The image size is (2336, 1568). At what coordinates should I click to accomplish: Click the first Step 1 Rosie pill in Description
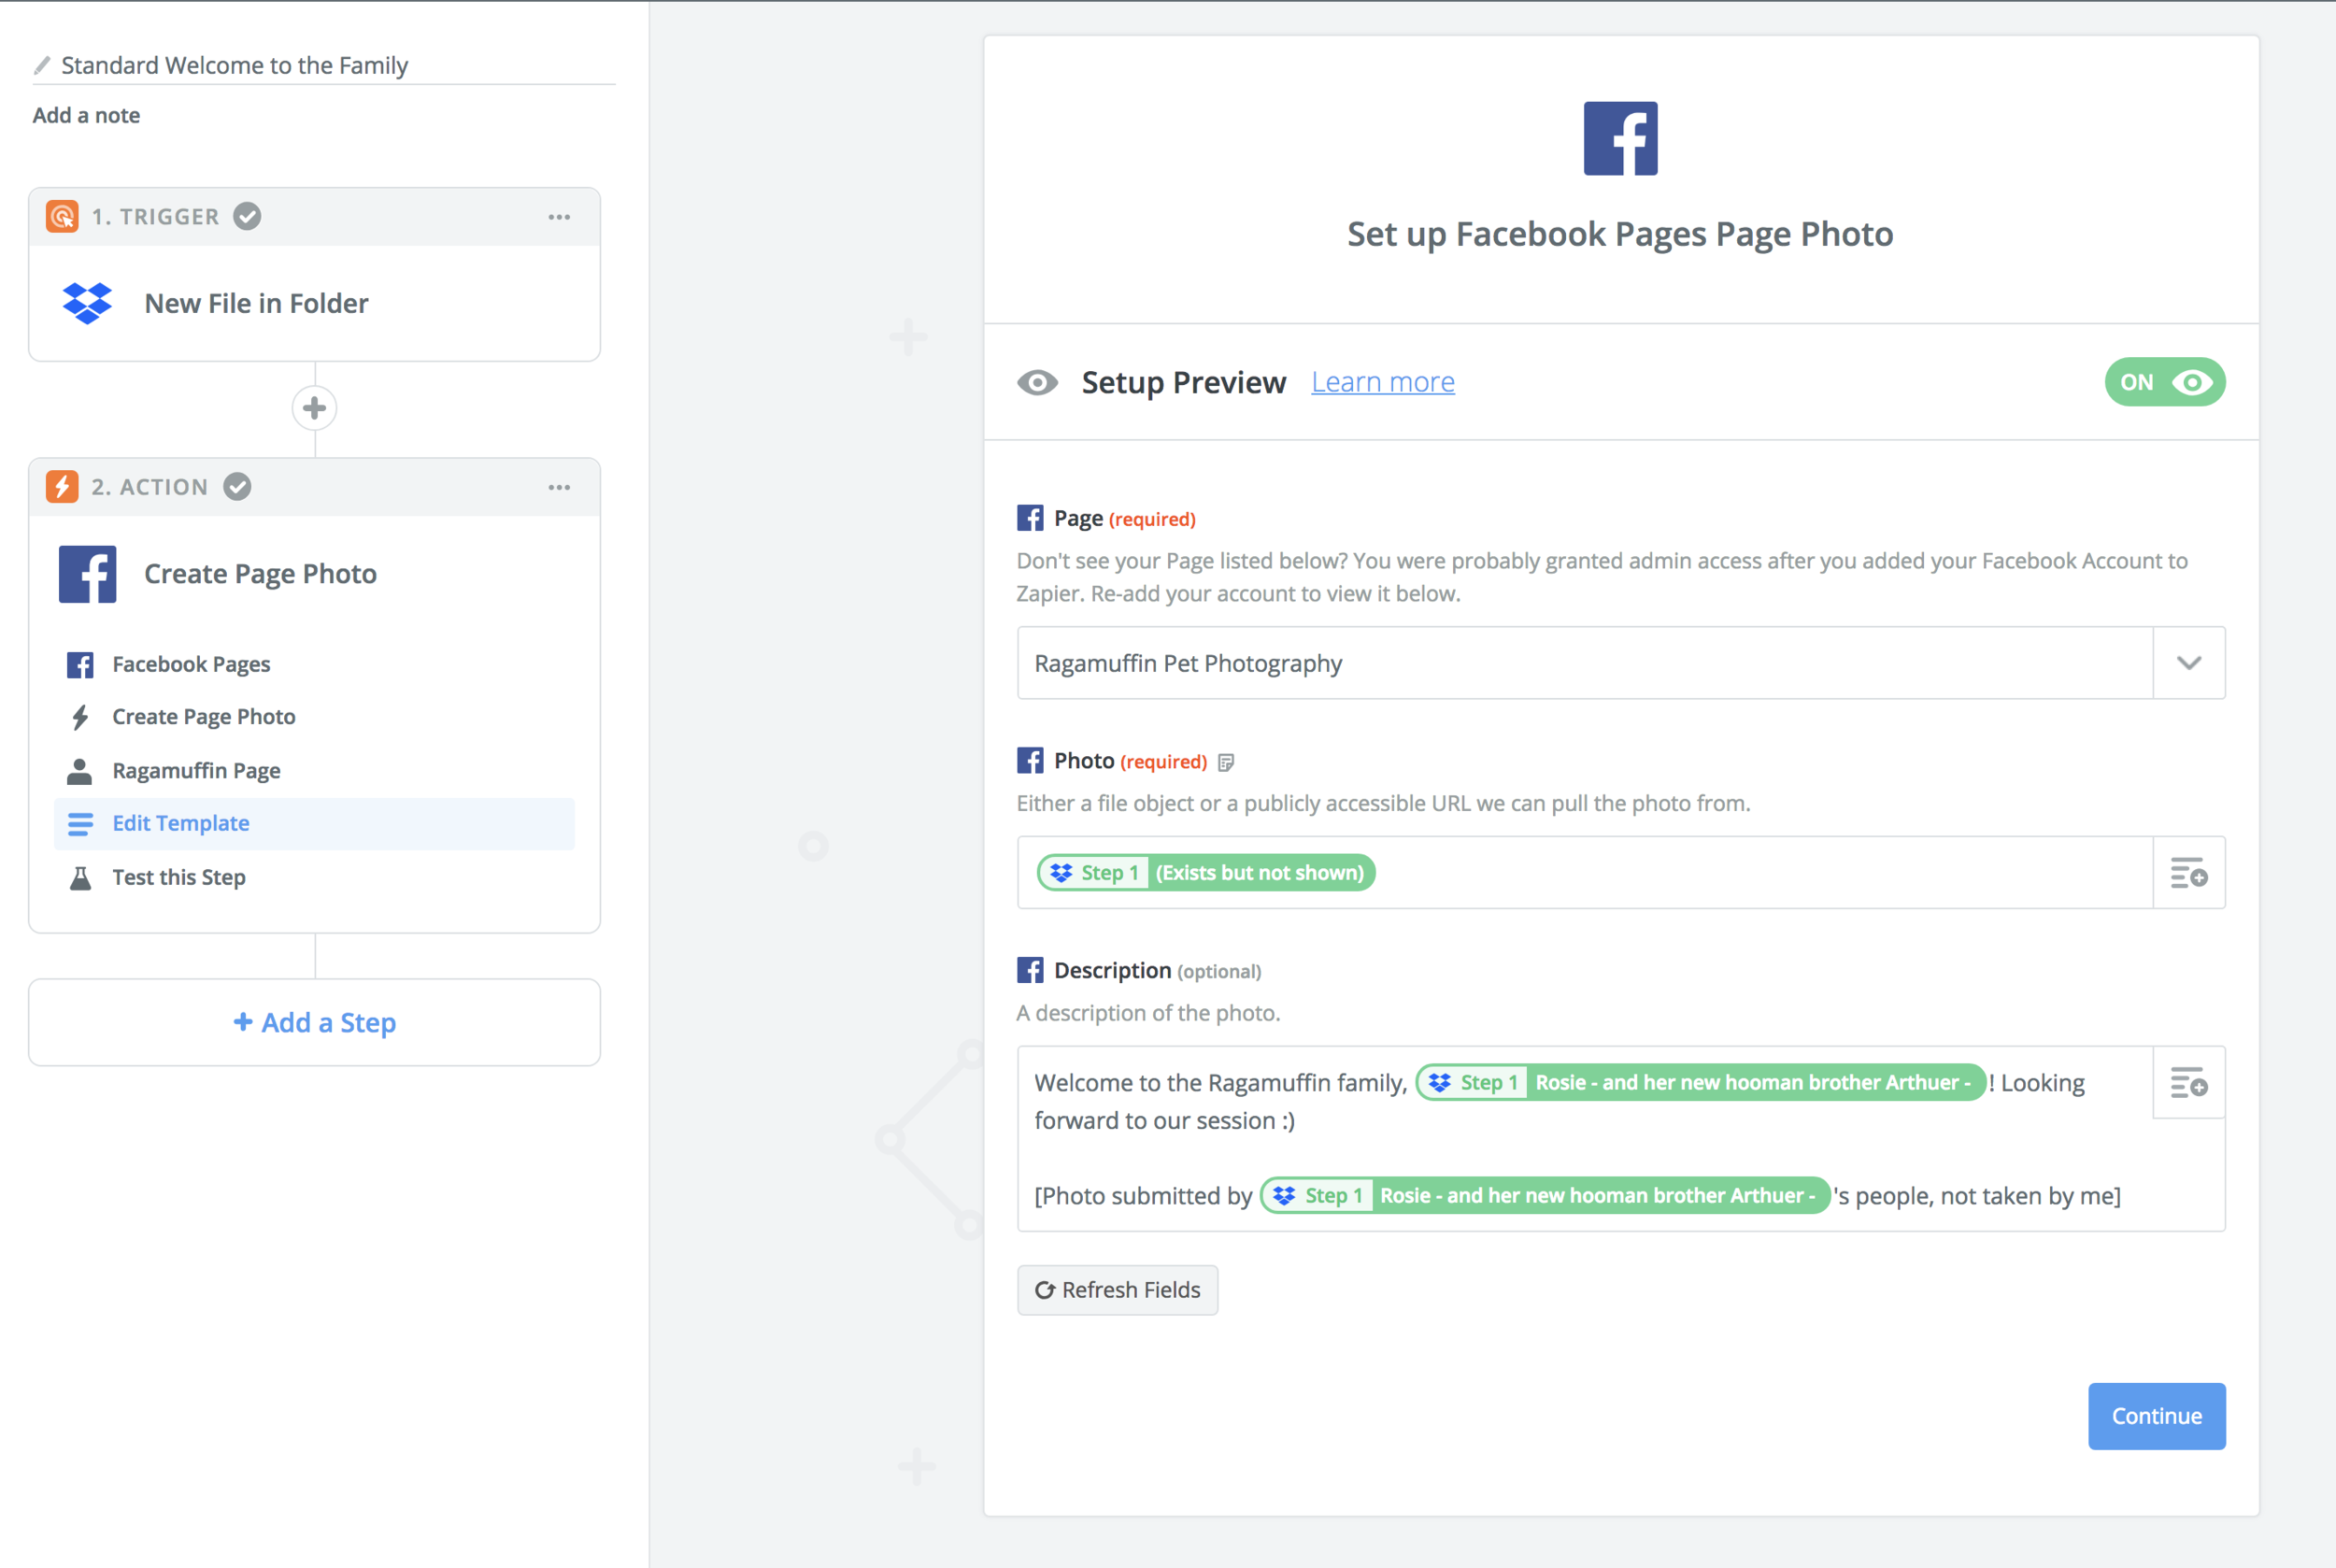pos(1700,1083)
